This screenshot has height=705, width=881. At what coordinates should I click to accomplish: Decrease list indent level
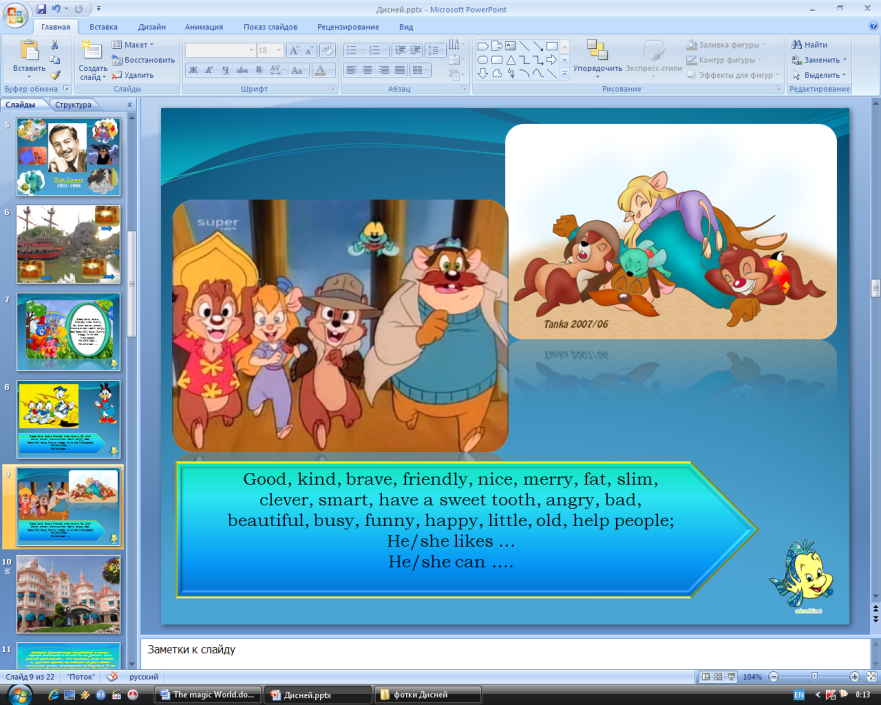(x=400, y=51)
